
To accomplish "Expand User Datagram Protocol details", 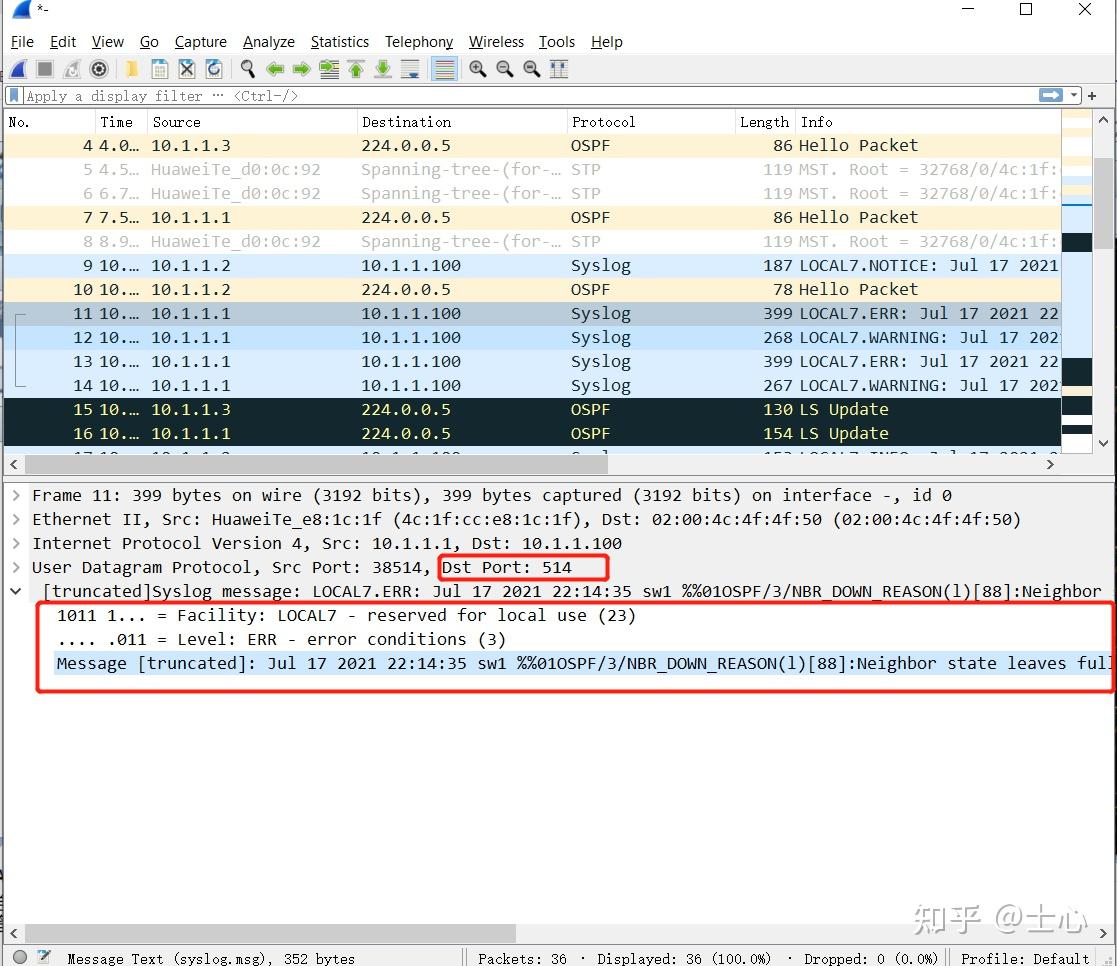I will (16, 568).
